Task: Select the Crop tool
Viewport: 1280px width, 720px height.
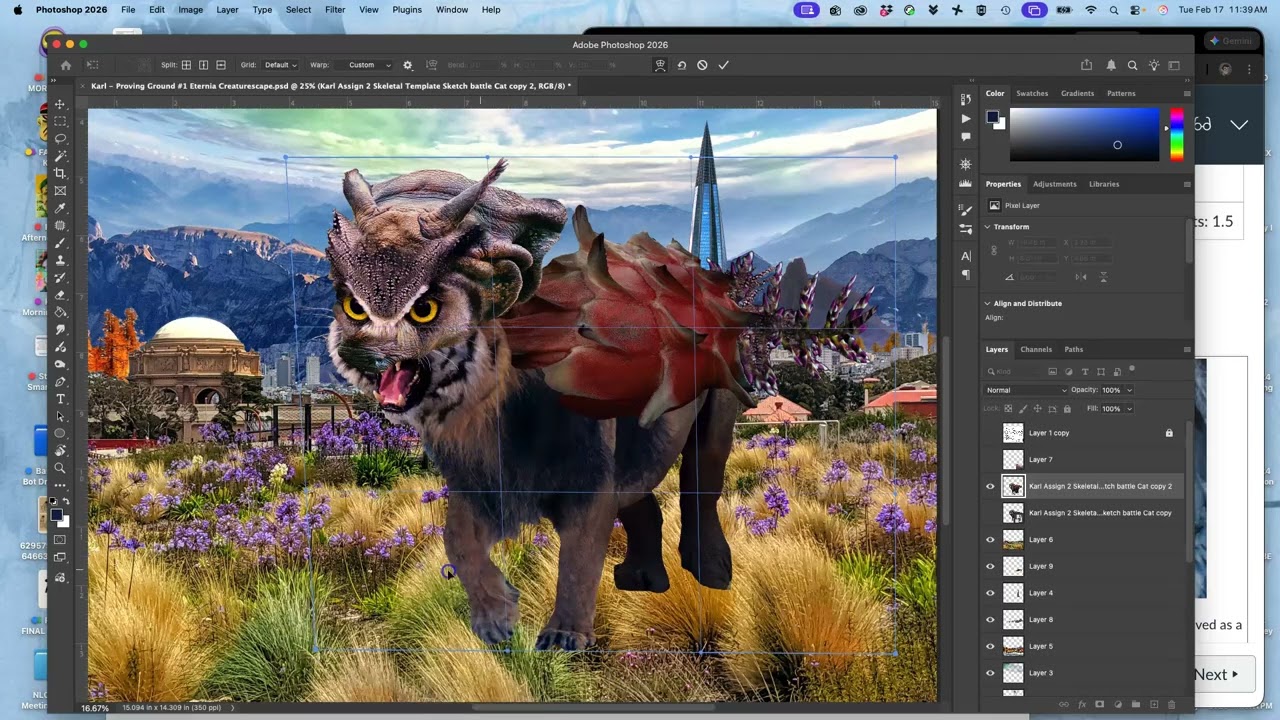Action: tap(60, 173)
